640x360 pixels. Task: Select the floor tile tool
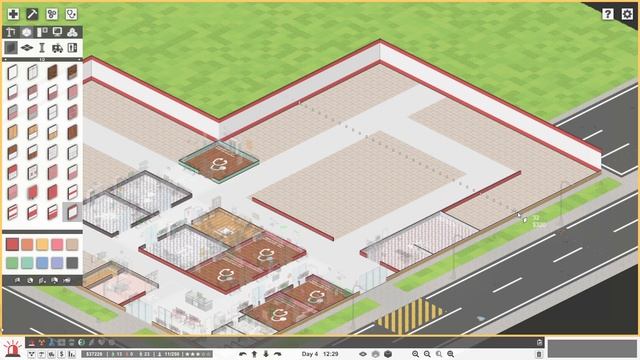point(27,48)
